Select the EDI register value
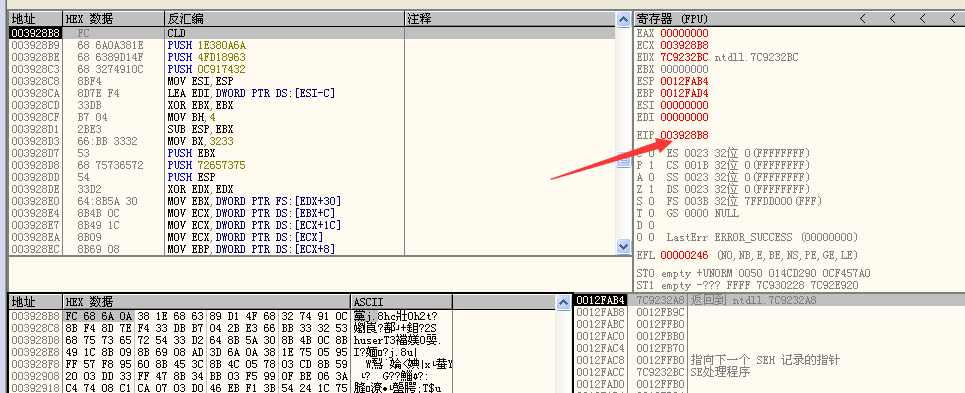This screenshot has width=965, height=393. tap(684, 117)
